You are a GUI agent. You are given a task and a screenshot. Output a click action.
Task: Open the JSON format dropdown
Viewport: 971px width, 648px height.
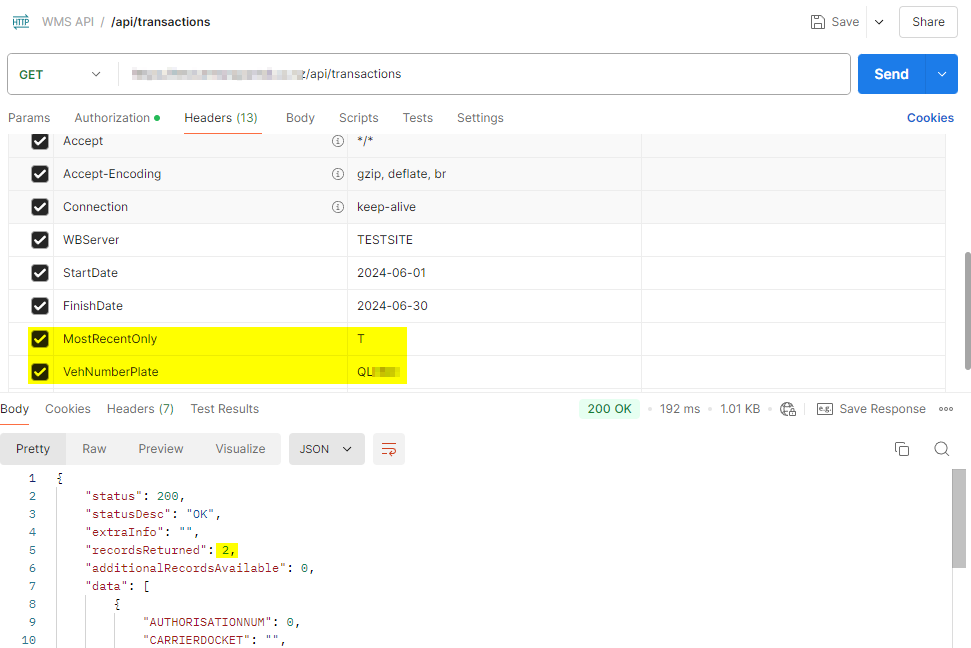326,449
